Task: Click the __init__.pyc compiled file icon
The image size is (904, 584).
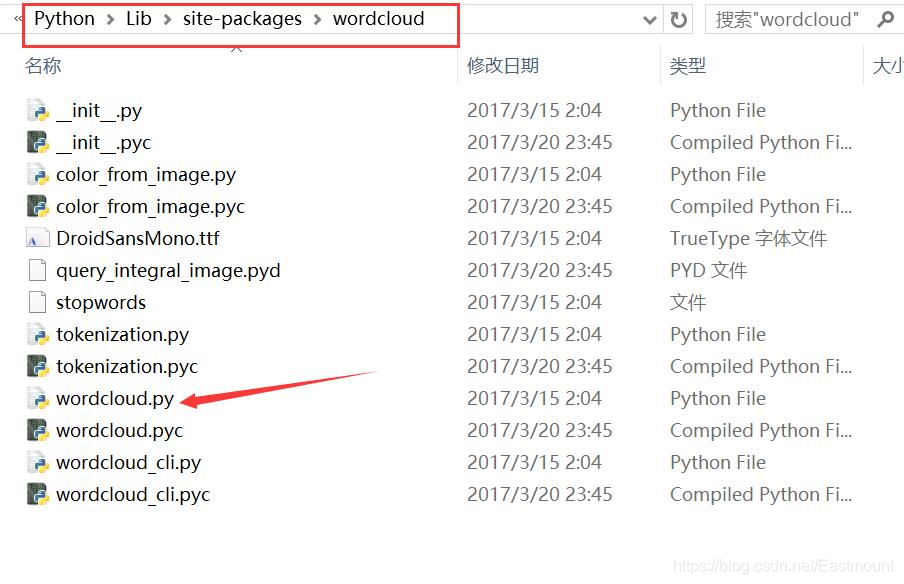Action: tap(37, 142)
